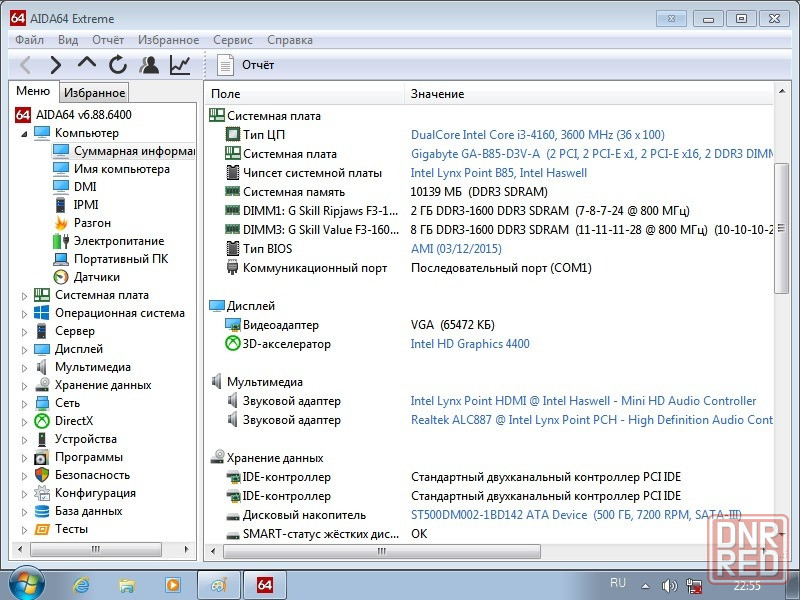Image resolution: width=800 pixels, height=600 pixels.
Task: Go back with the left arrow toolbar icon
Action: [x=25, y=65]
